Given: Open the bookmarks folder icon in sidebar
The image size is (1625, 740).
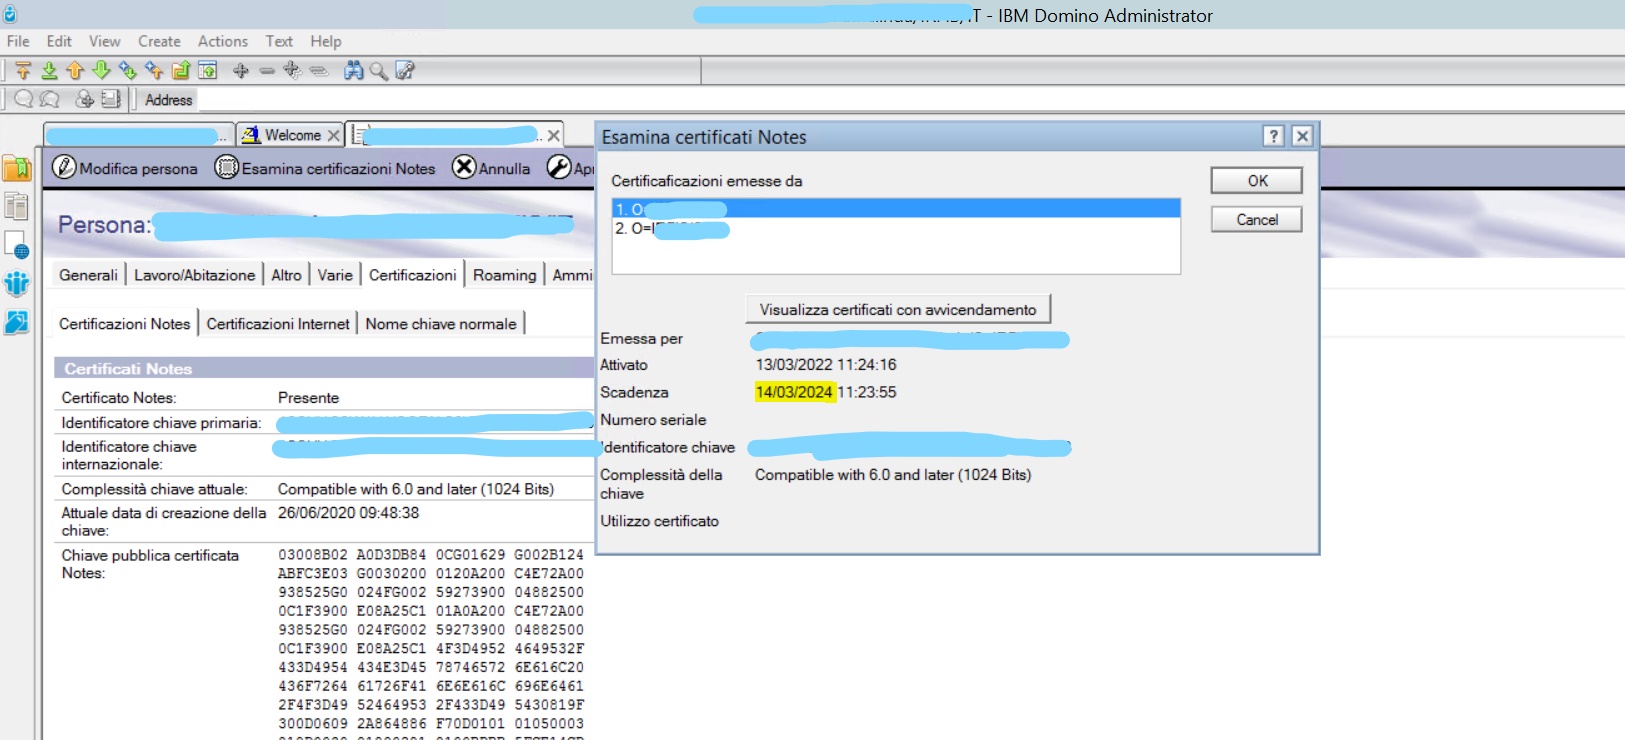Looking at the screenshot, I should pos(17,168).
